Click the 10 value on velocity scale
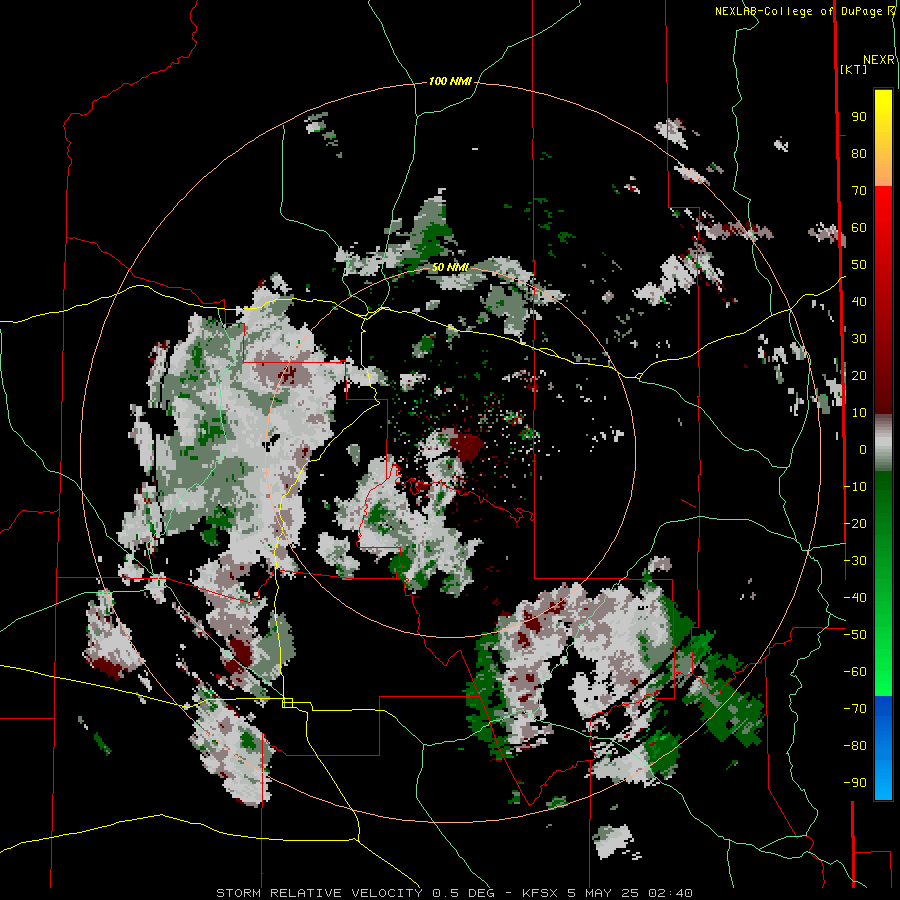The width and height of the screenshot is (900, 900). [x=859, y=412]
